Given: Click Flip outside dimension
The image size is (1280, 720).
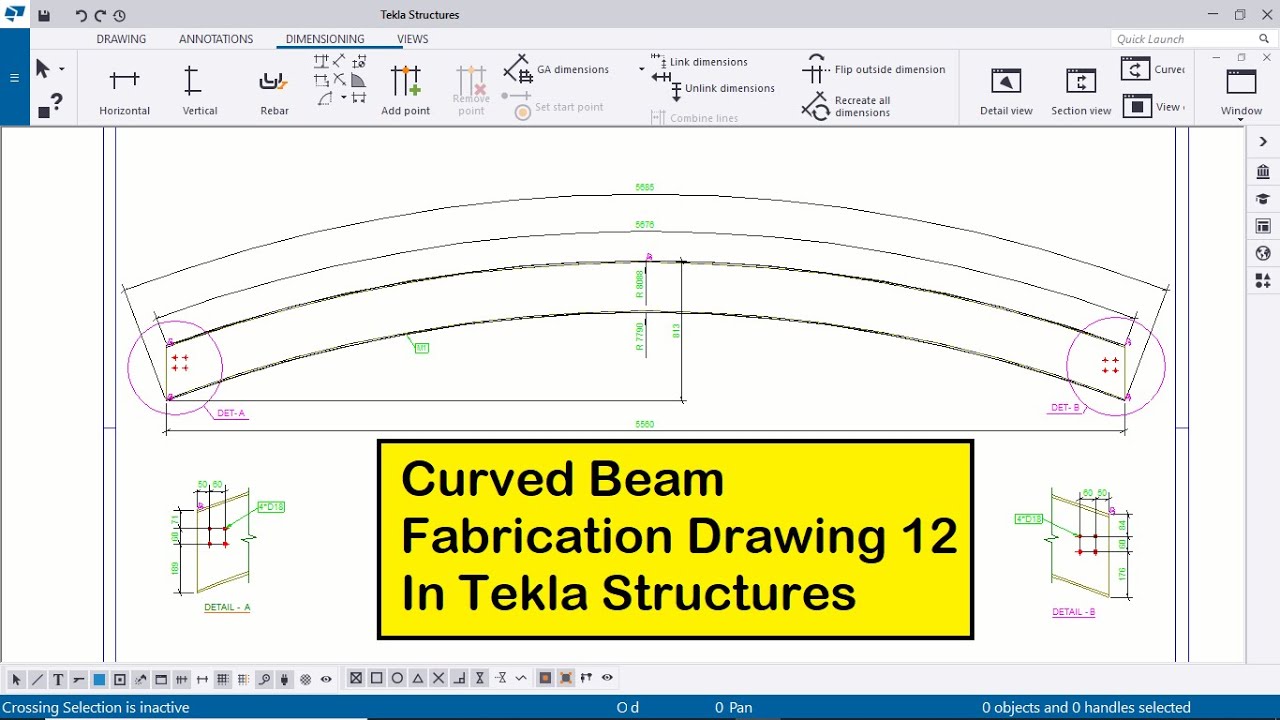Looking at the screenshot, I should [x=874, y=69].
